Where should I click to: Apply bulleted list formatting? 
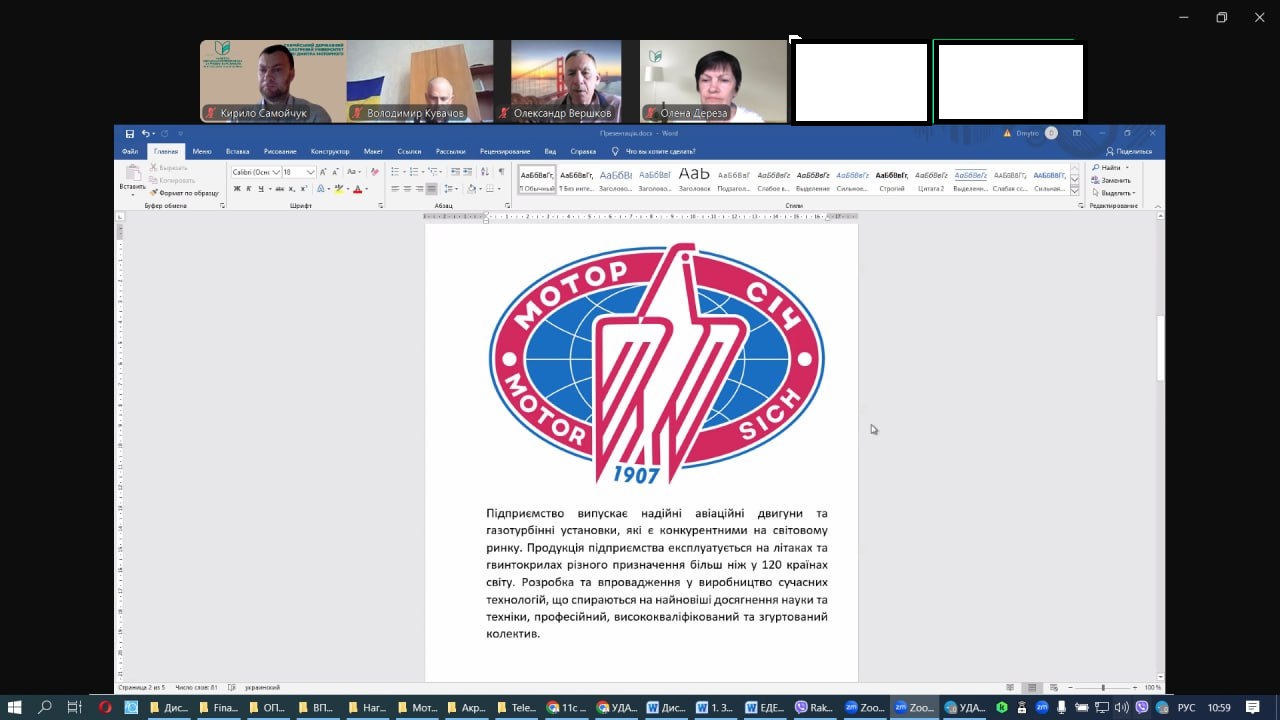point(396,172)
